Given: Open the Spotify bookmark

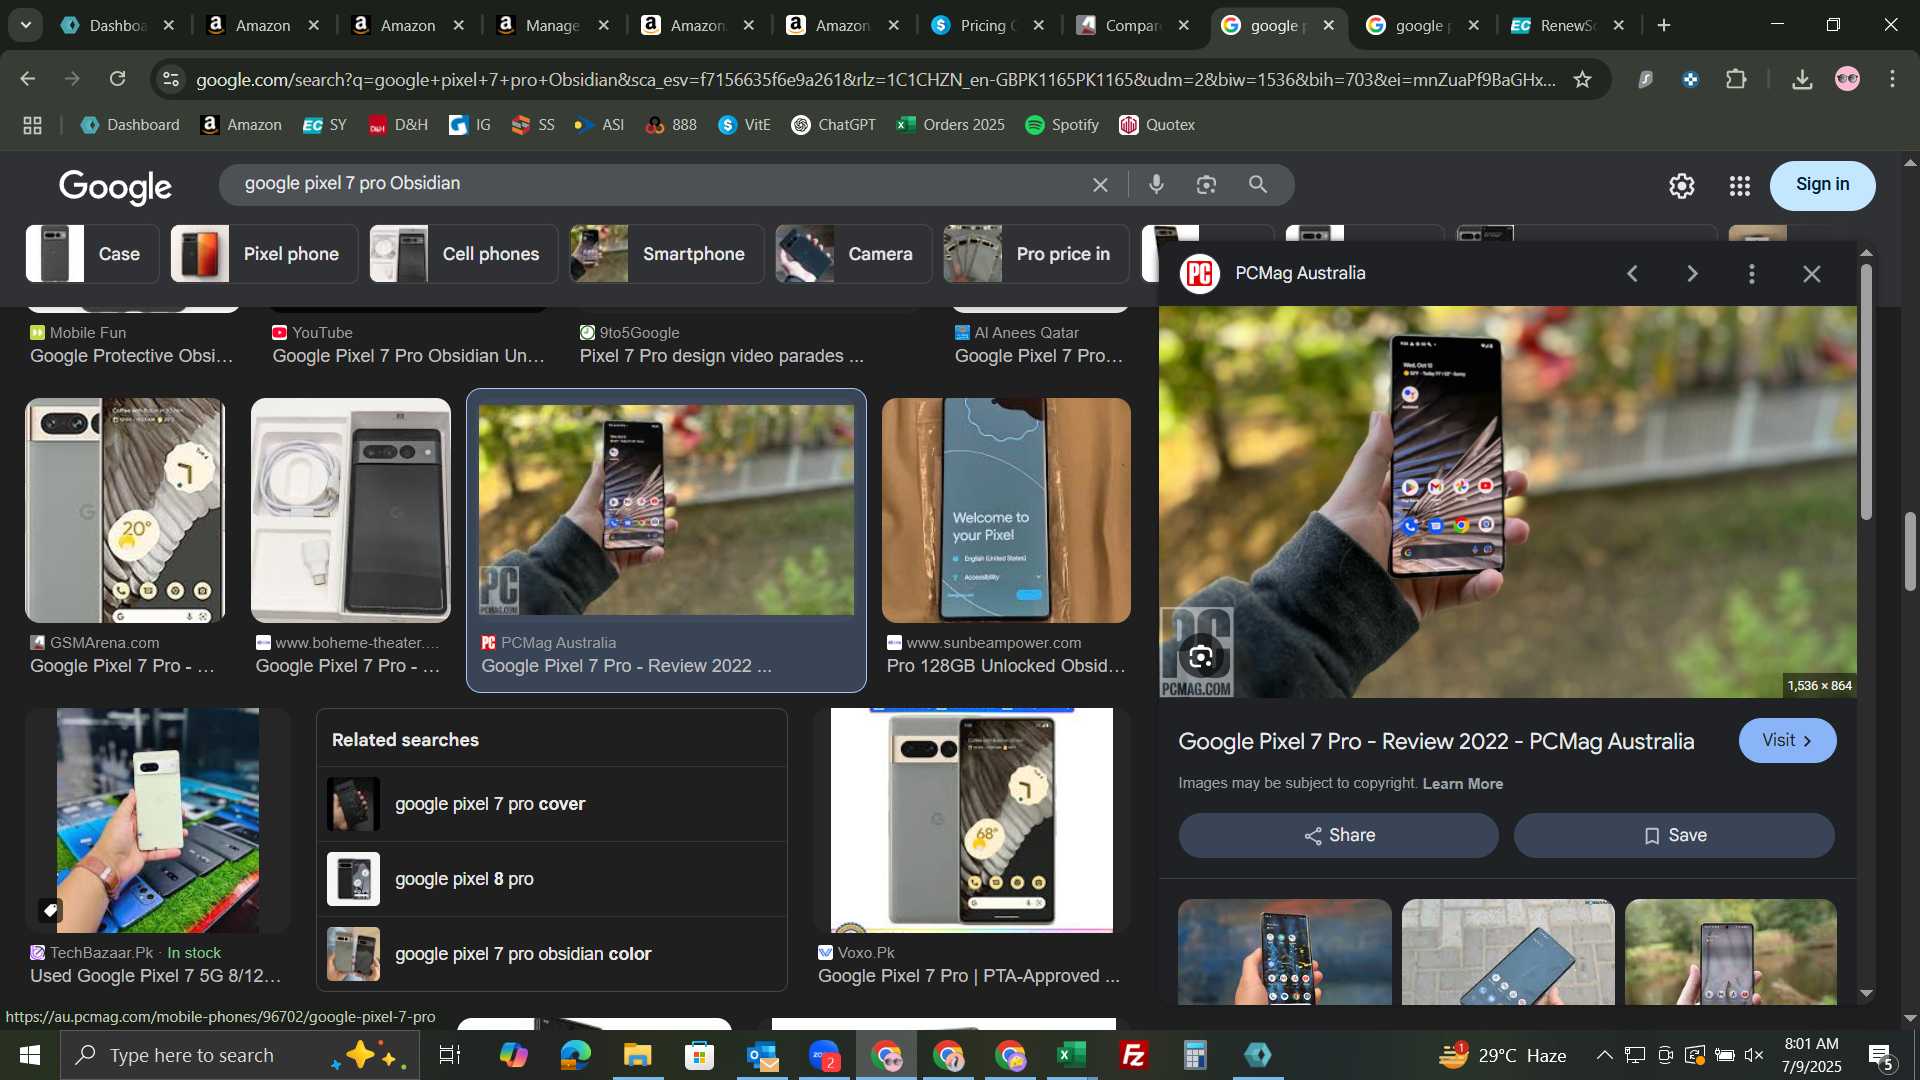Looking at the screenshot, I should pos(1062,125).
